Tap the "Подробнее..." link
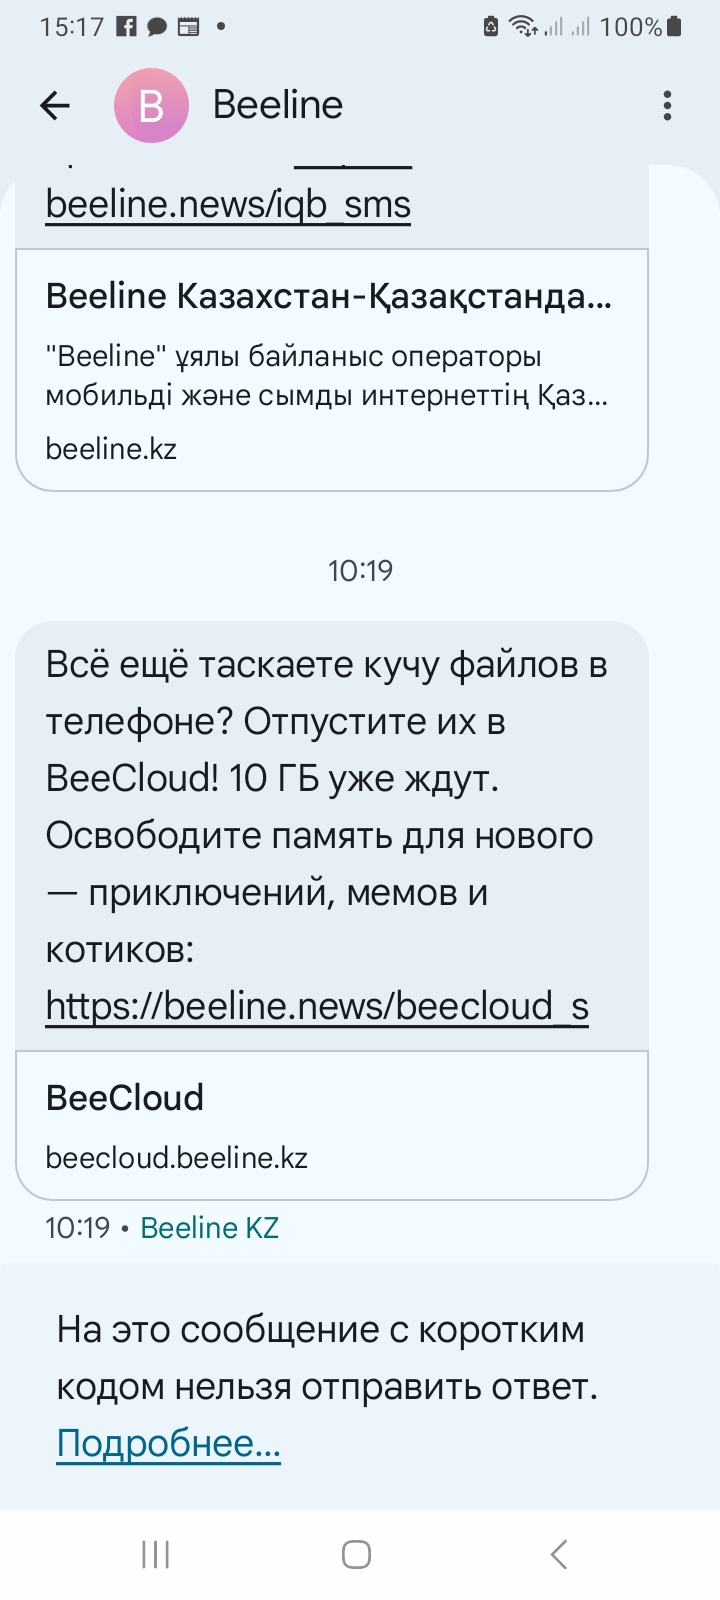The height and width of the screenshot is (1600, 720). 168,1443
